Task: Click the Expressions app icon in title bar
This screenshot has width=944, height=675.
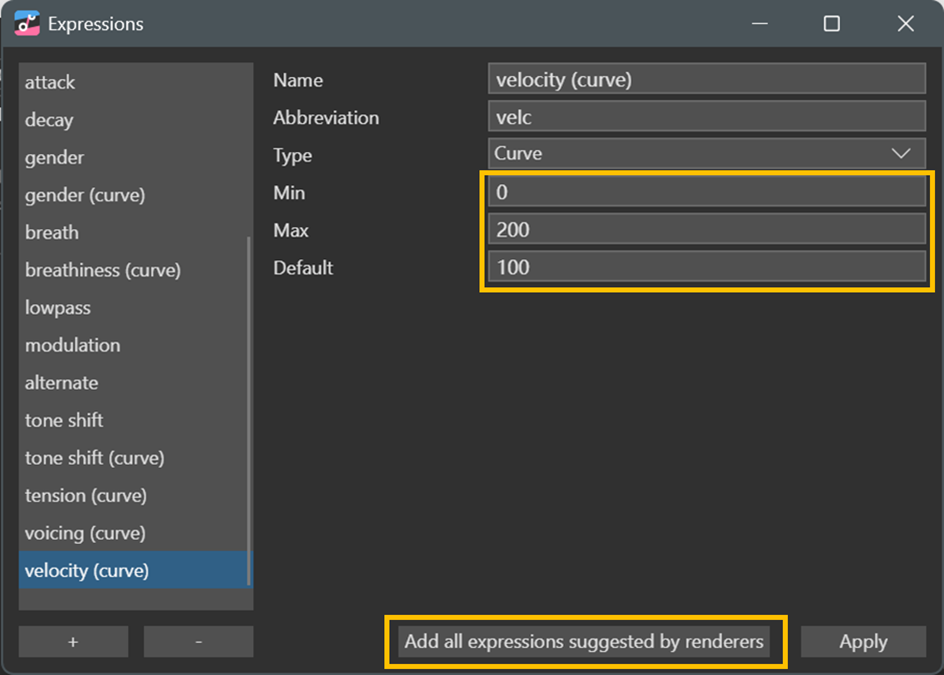Action: tap(27, 23)
